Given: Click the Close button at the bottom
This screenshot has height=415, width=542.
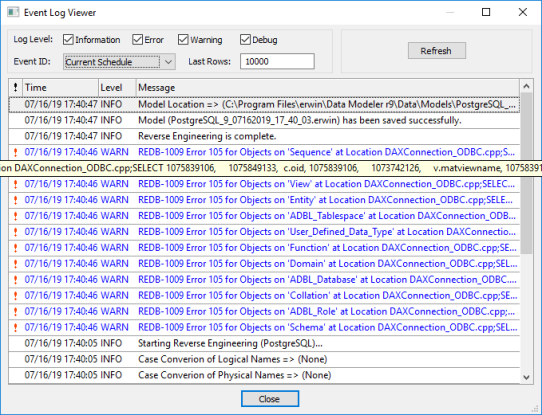Looking at the screenshot, I should [x=270, y=399].
